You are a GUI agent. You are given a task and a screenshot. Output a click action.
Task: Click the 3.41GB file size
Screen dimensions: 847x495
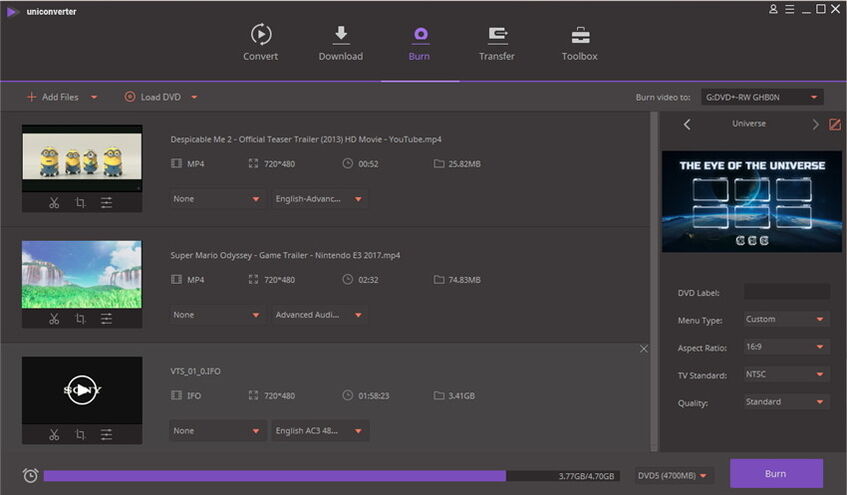(461, 396)
